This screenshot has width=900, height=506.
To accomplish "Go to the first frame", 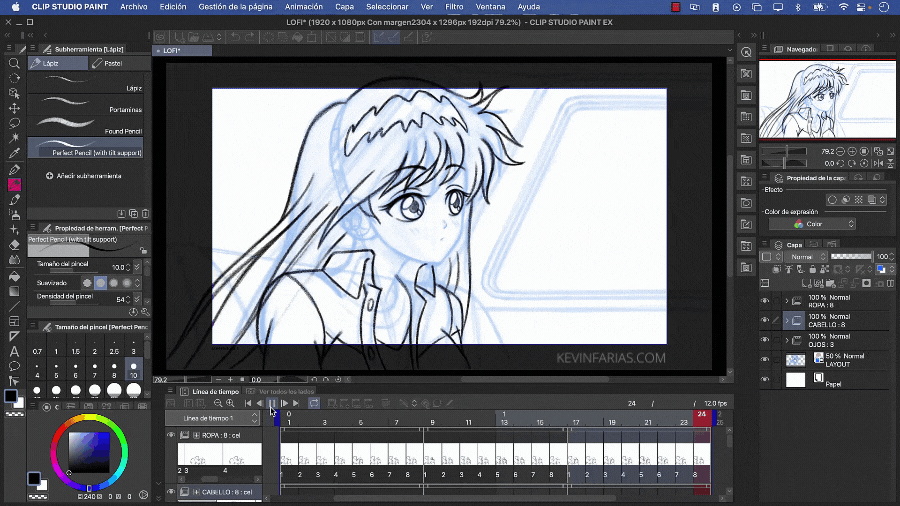I will click(248, 403).
